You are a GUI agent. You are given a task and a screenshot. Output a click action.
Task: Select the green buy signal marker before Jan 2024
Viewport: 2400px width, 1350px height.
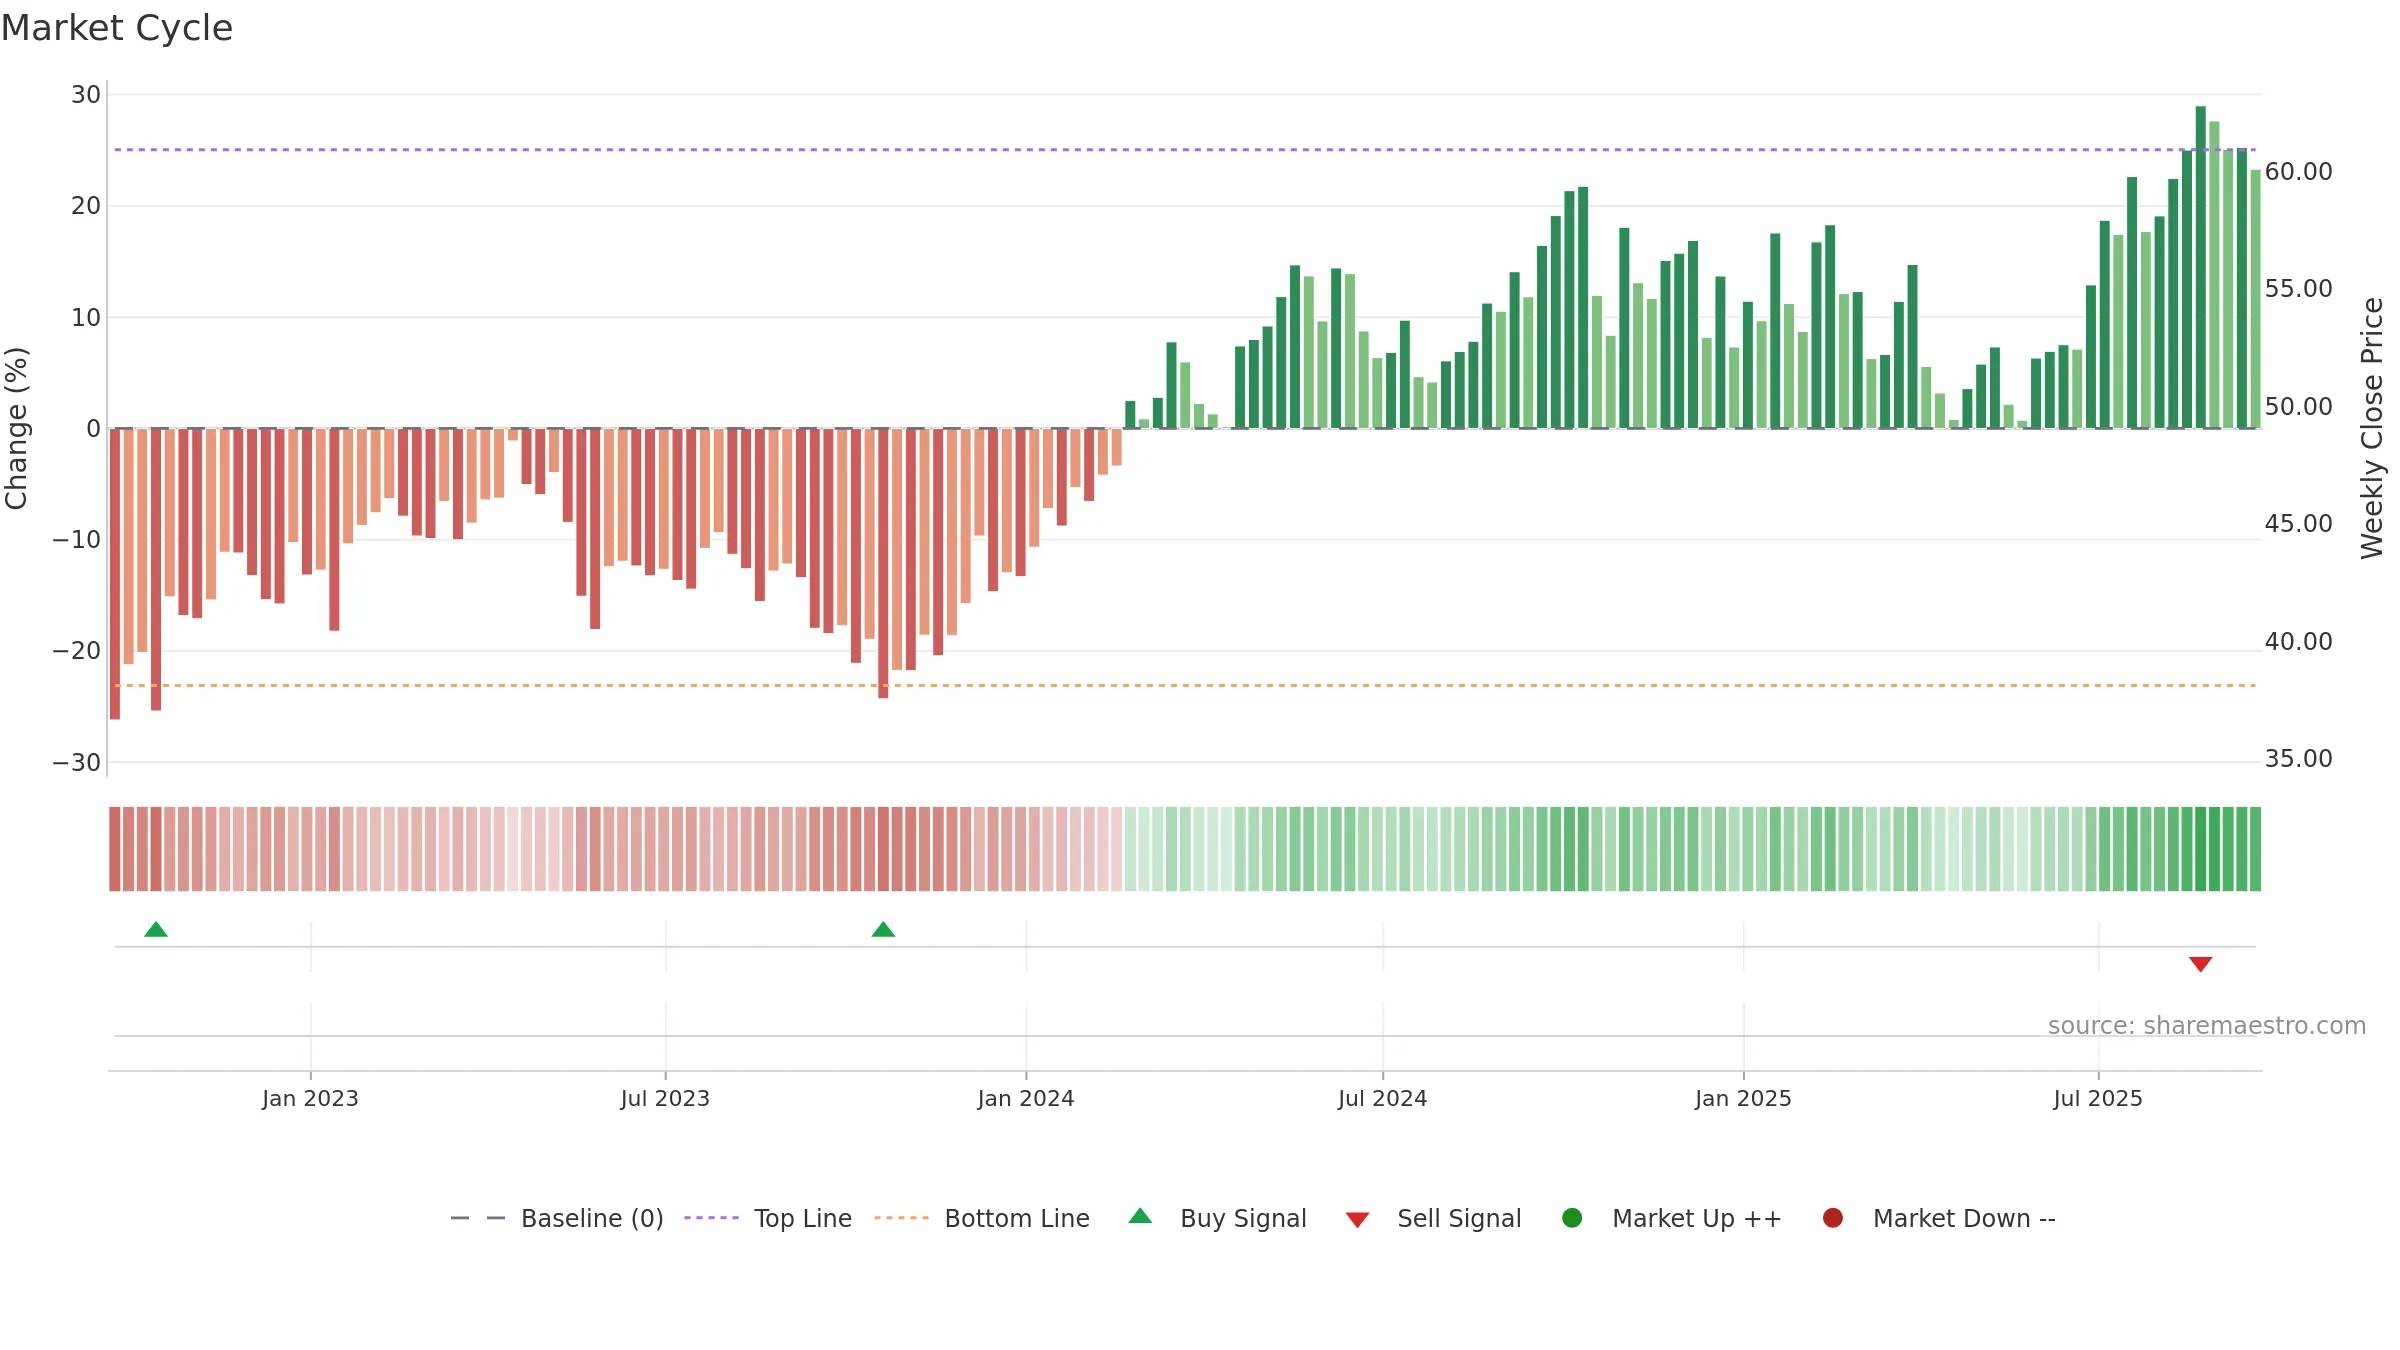tap(883, 929)
